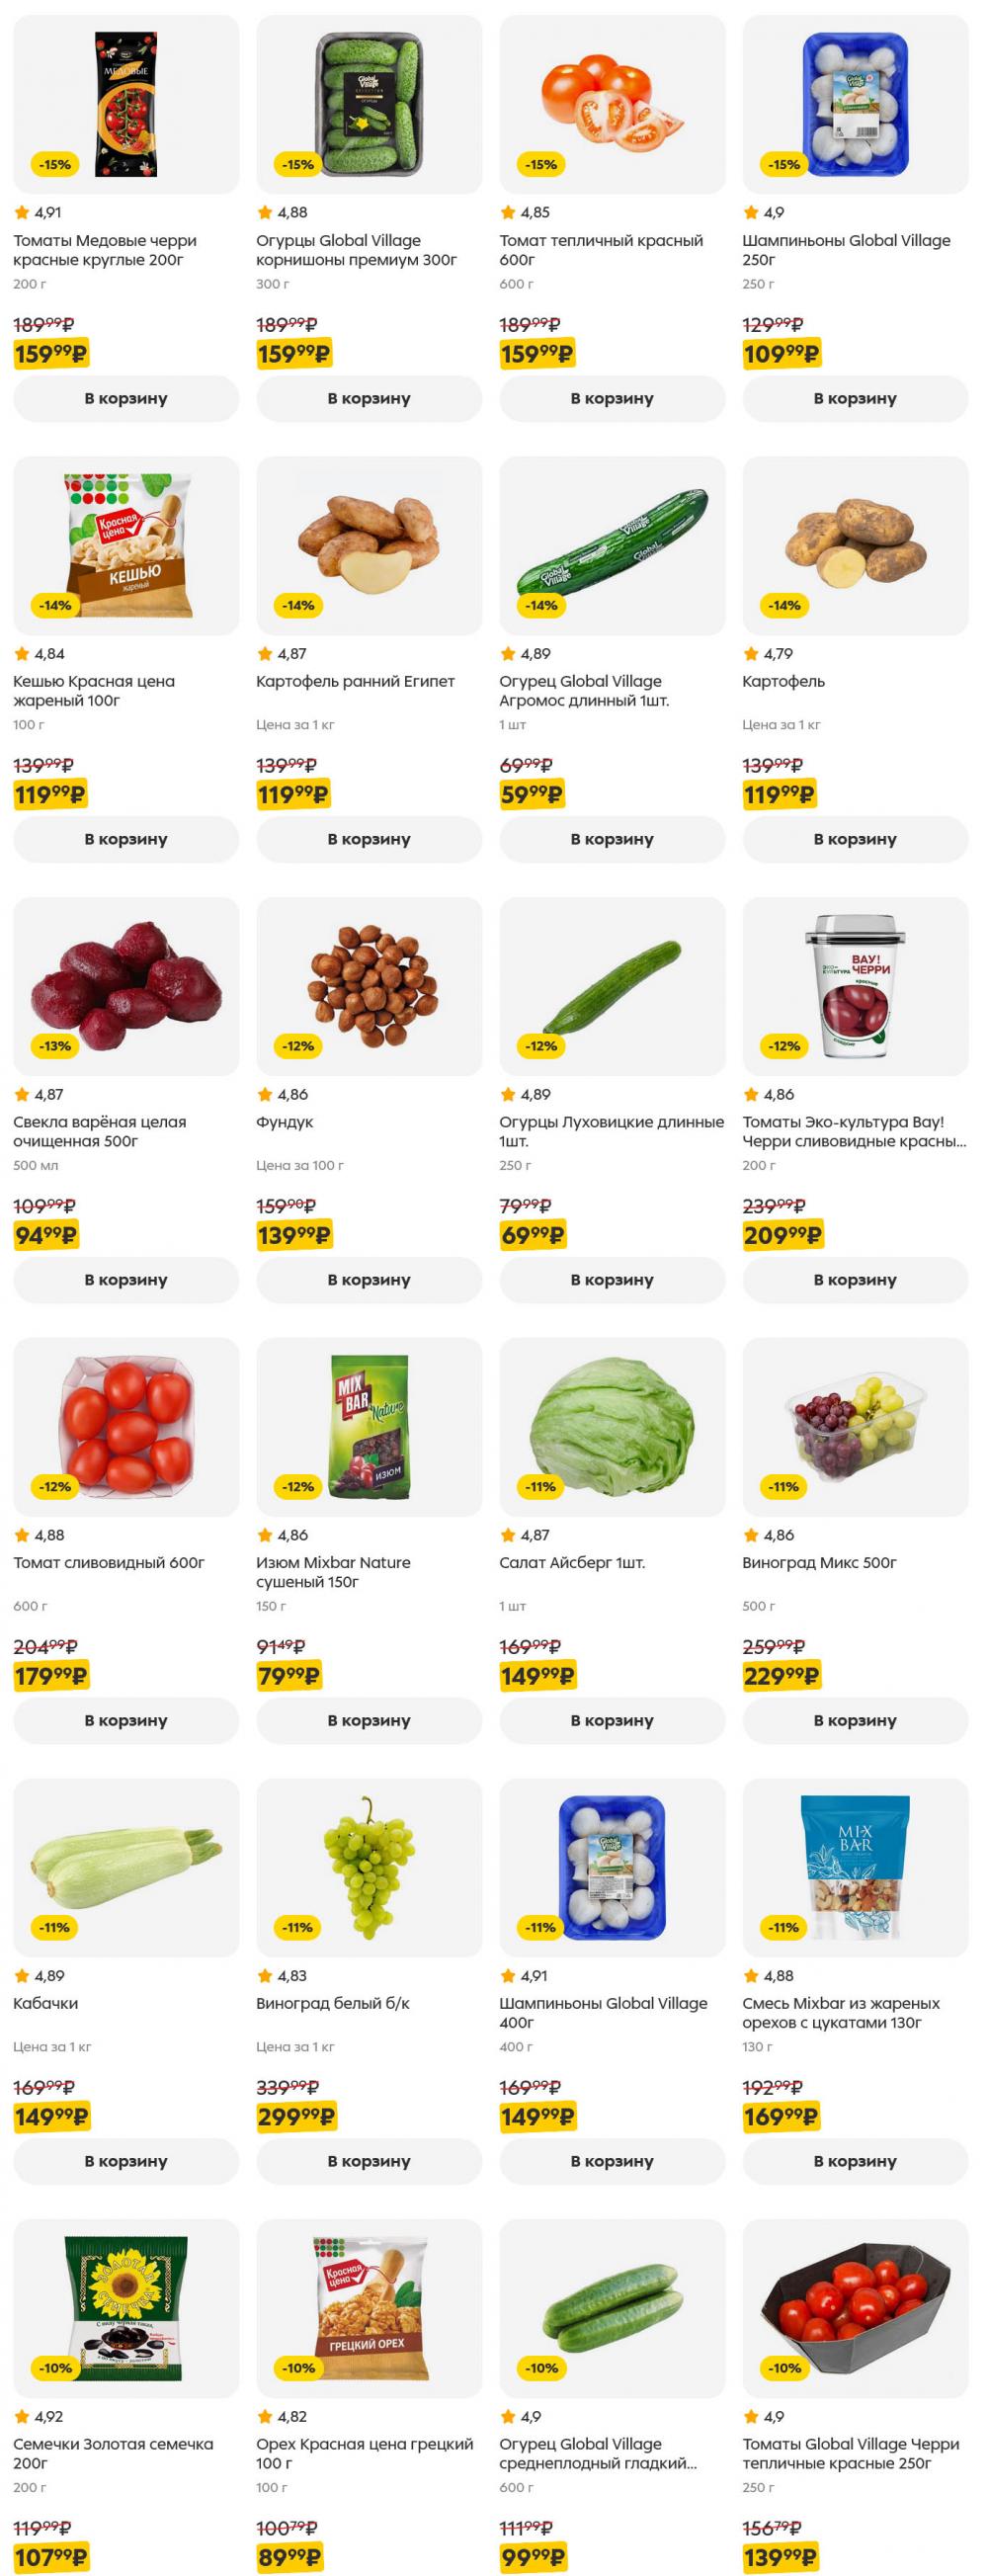Add Огурец Global Village Агромос to cart
Viewport: 988px width, 2576px height.
(x=612, y=839)
